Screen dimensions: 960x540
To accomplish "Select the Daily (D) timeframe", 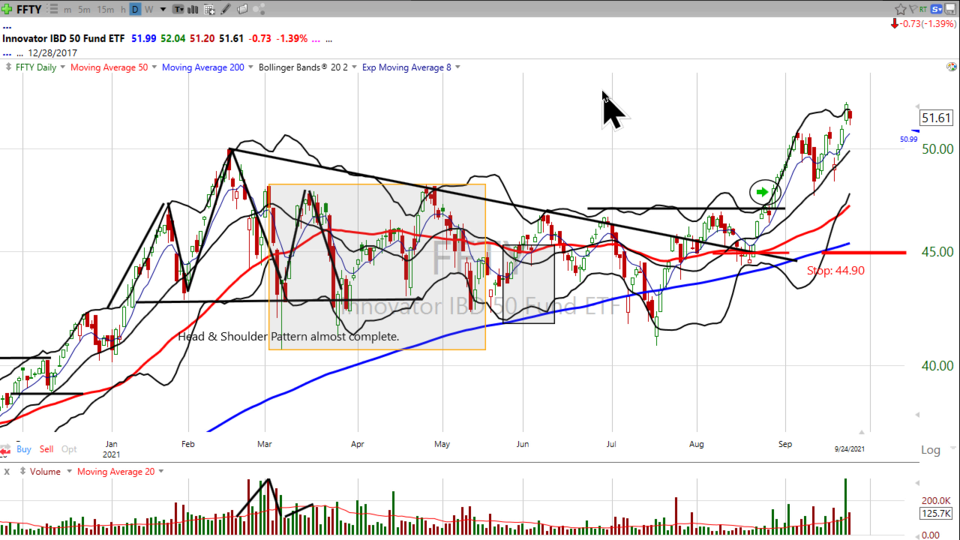I will click(135, 9).
